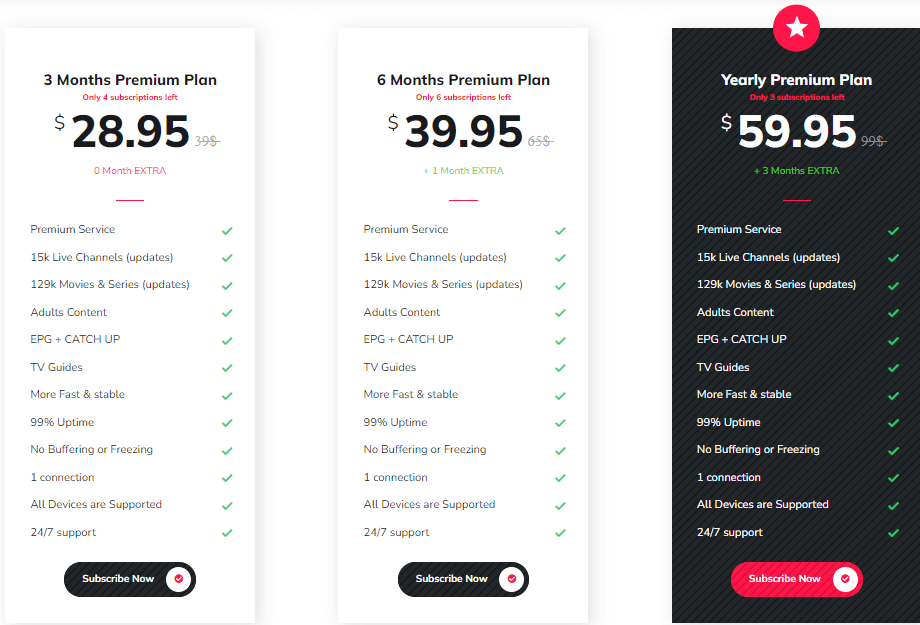Click check icon inside 3 Months Subscribe button
The height and width of the screenshot is (625, 920).
(x=179, y=579)
